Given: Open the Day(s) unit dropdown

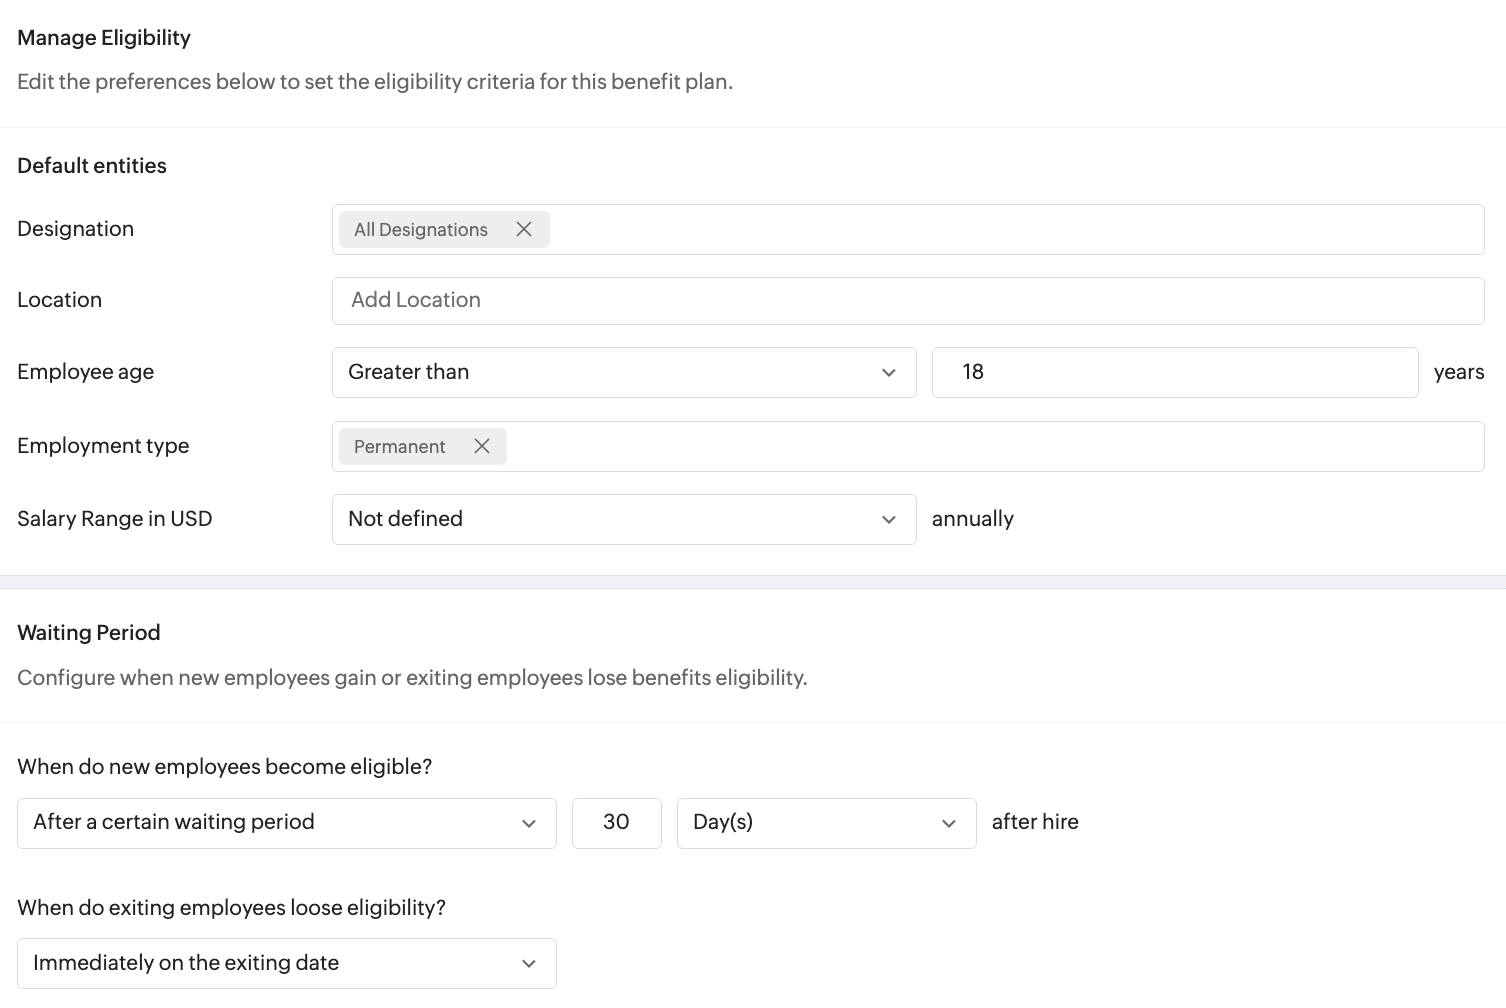Looking at the screenshot, I should tap(827, 823).
